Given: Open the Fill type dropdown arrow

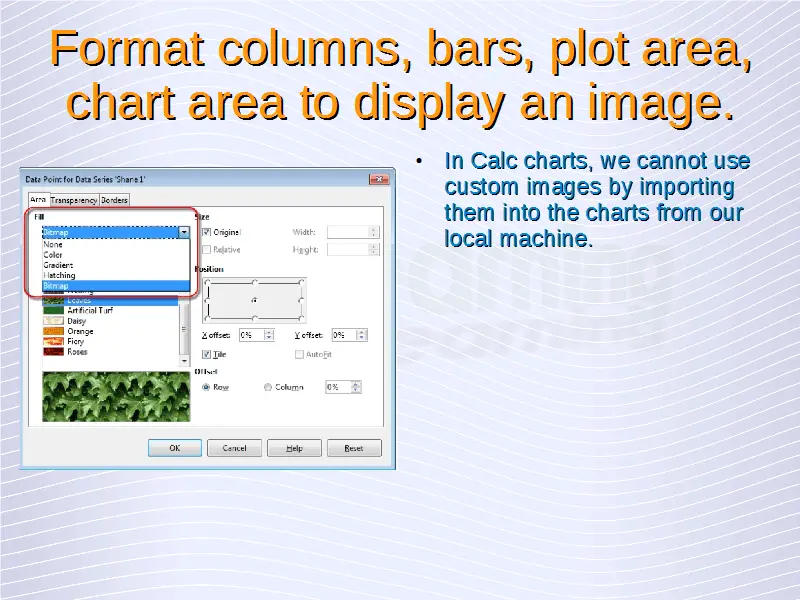Looking at the screenshot, I should (184, 232).
